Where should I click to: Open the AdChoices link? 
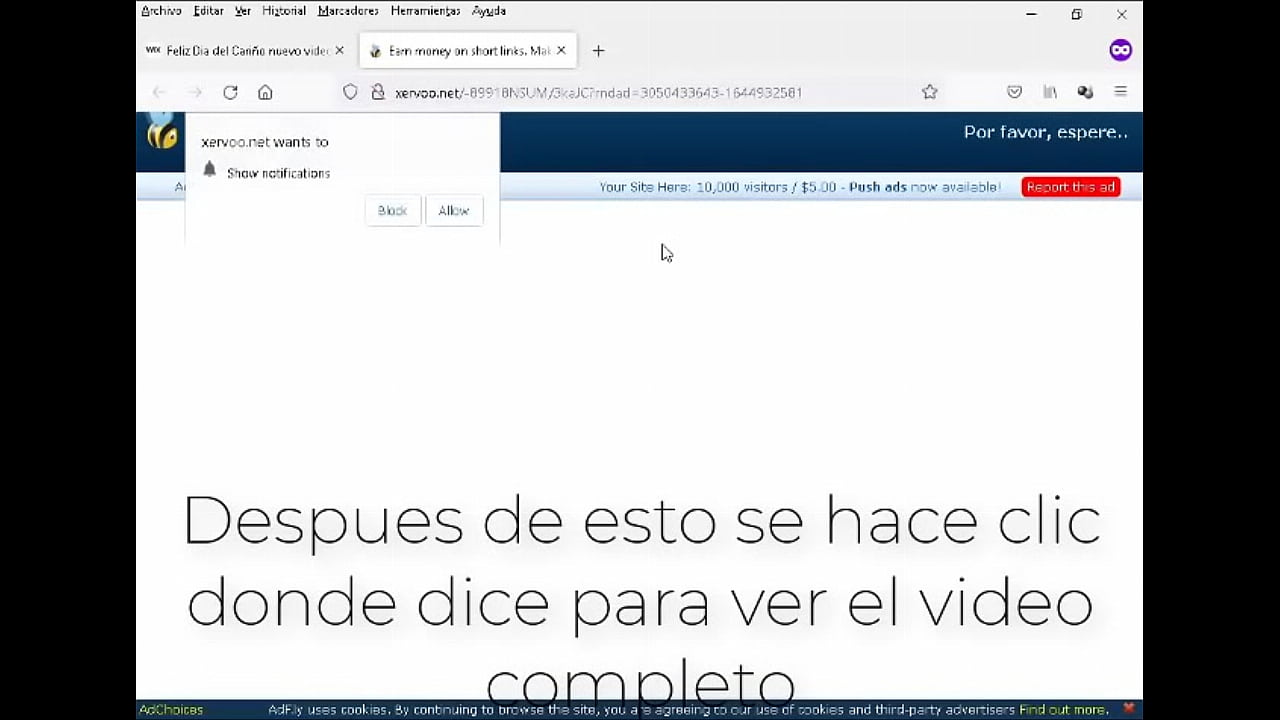click(171, 710)
